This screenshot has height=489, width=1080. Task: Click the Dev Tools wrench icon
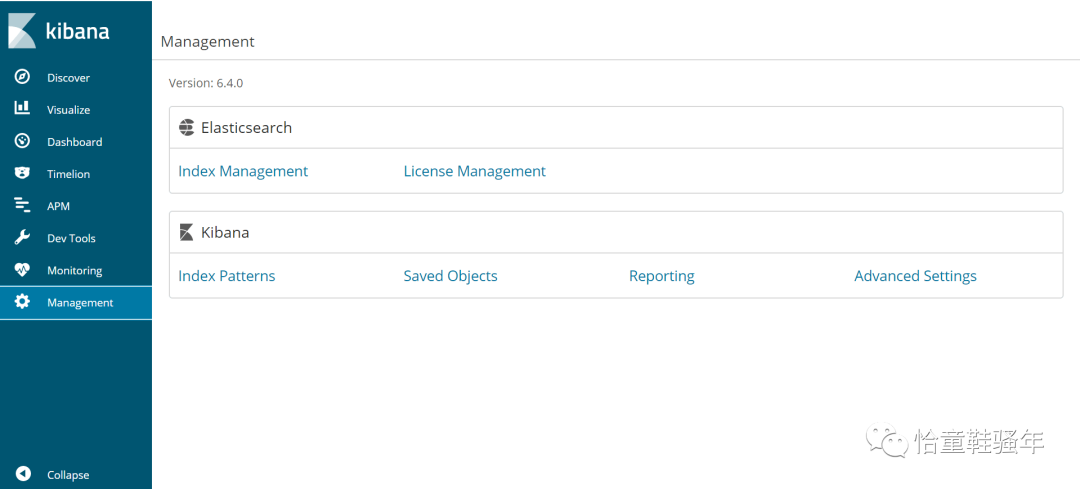point(22,238)
